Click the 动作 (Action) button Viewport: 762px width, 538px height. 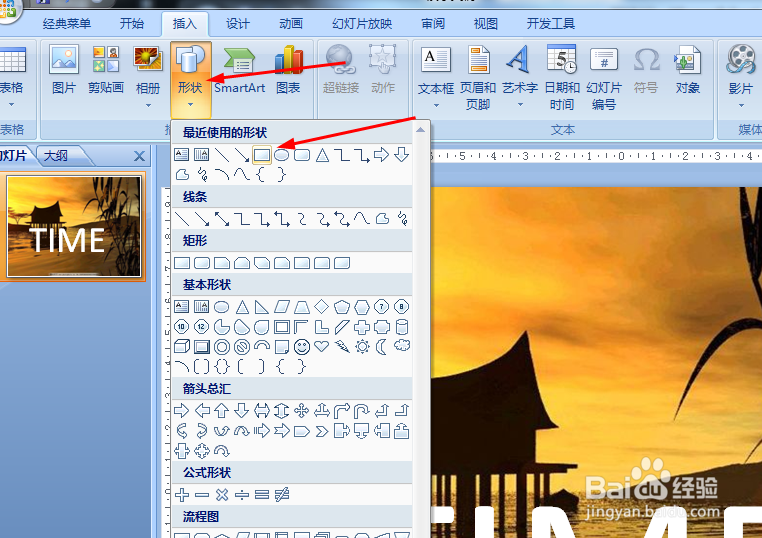[383, 71]
